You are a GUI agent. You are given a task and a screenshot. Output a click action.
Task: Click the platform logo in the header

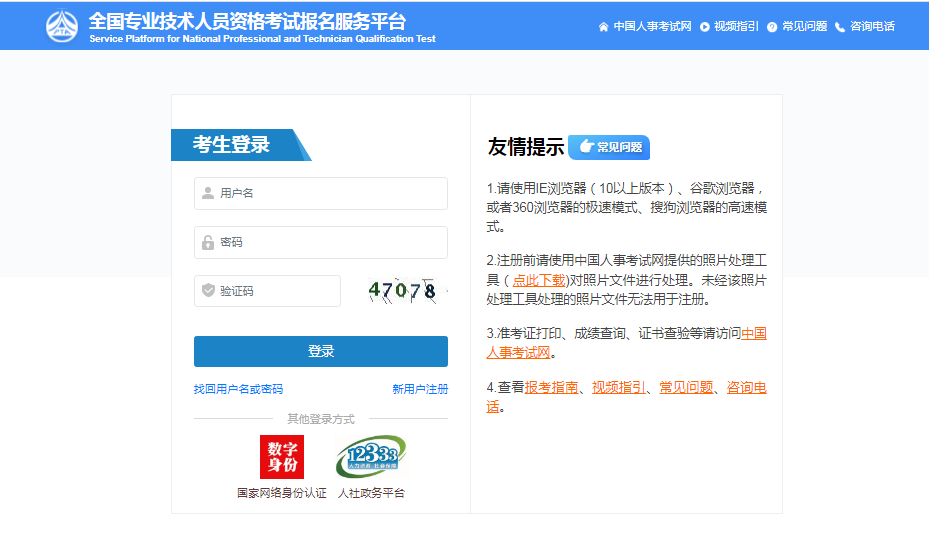pos(61,26)
